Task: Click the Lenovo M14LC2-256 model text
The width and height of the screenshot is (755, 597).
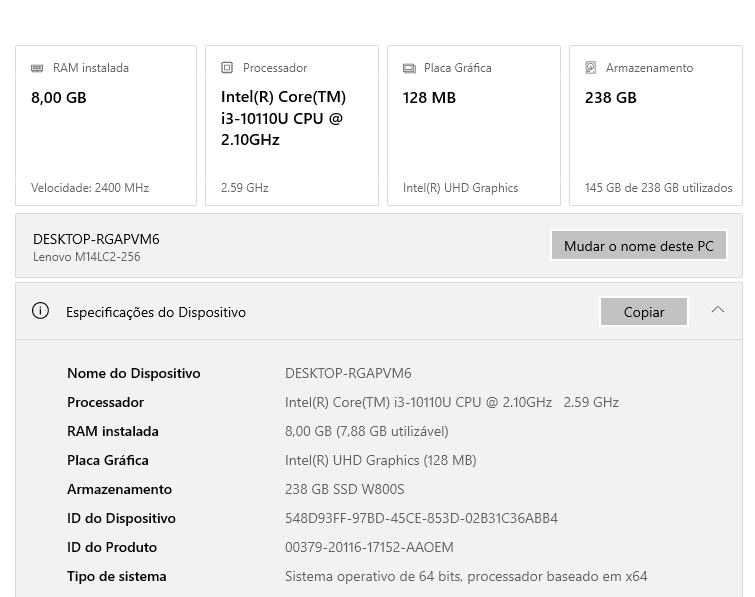Action: pos(87,257)
